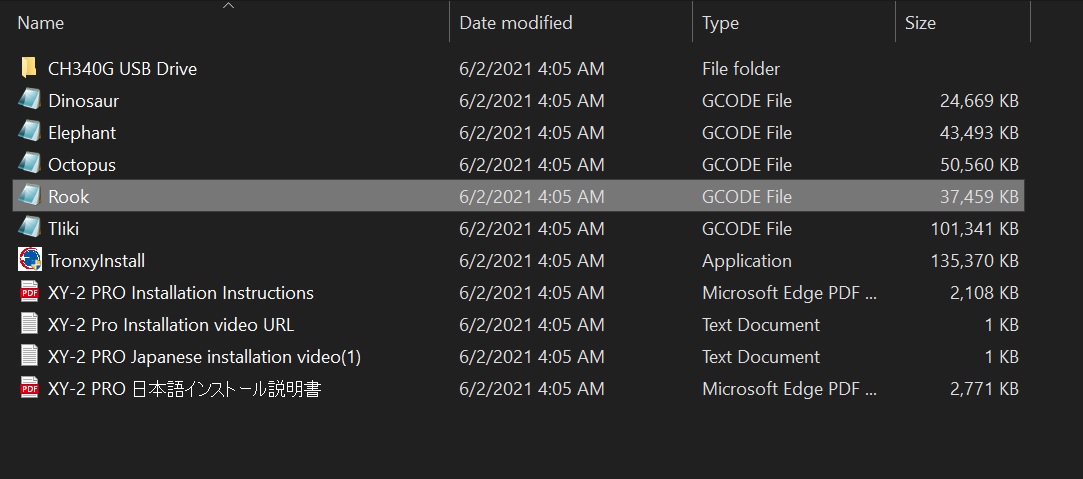Viewport: 1083px width, 479px height.
Task: Select the CH340G USB Drive folder icon
Action: (29, 68)
